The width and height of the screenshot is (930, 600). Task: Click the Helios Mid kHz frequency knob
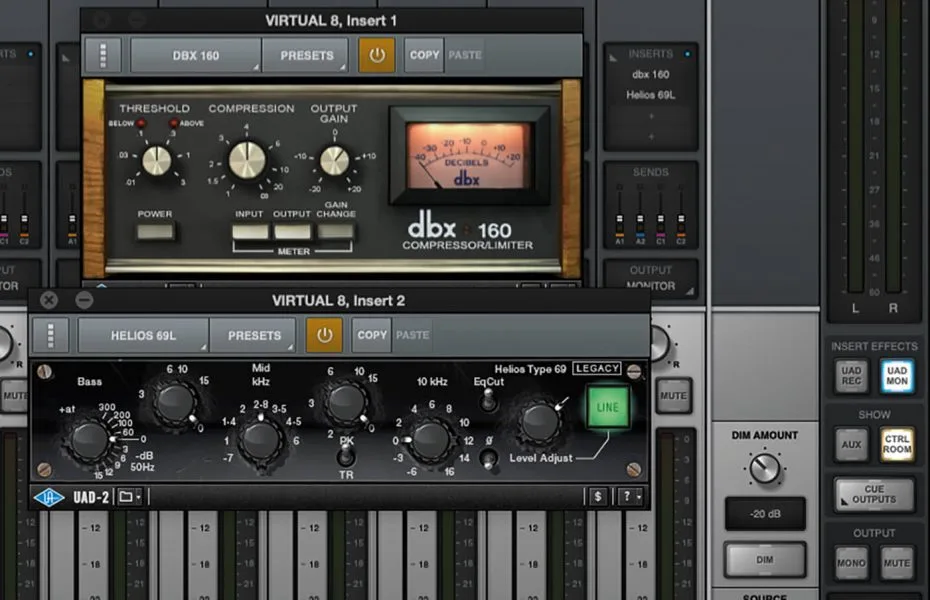point(259,441)
